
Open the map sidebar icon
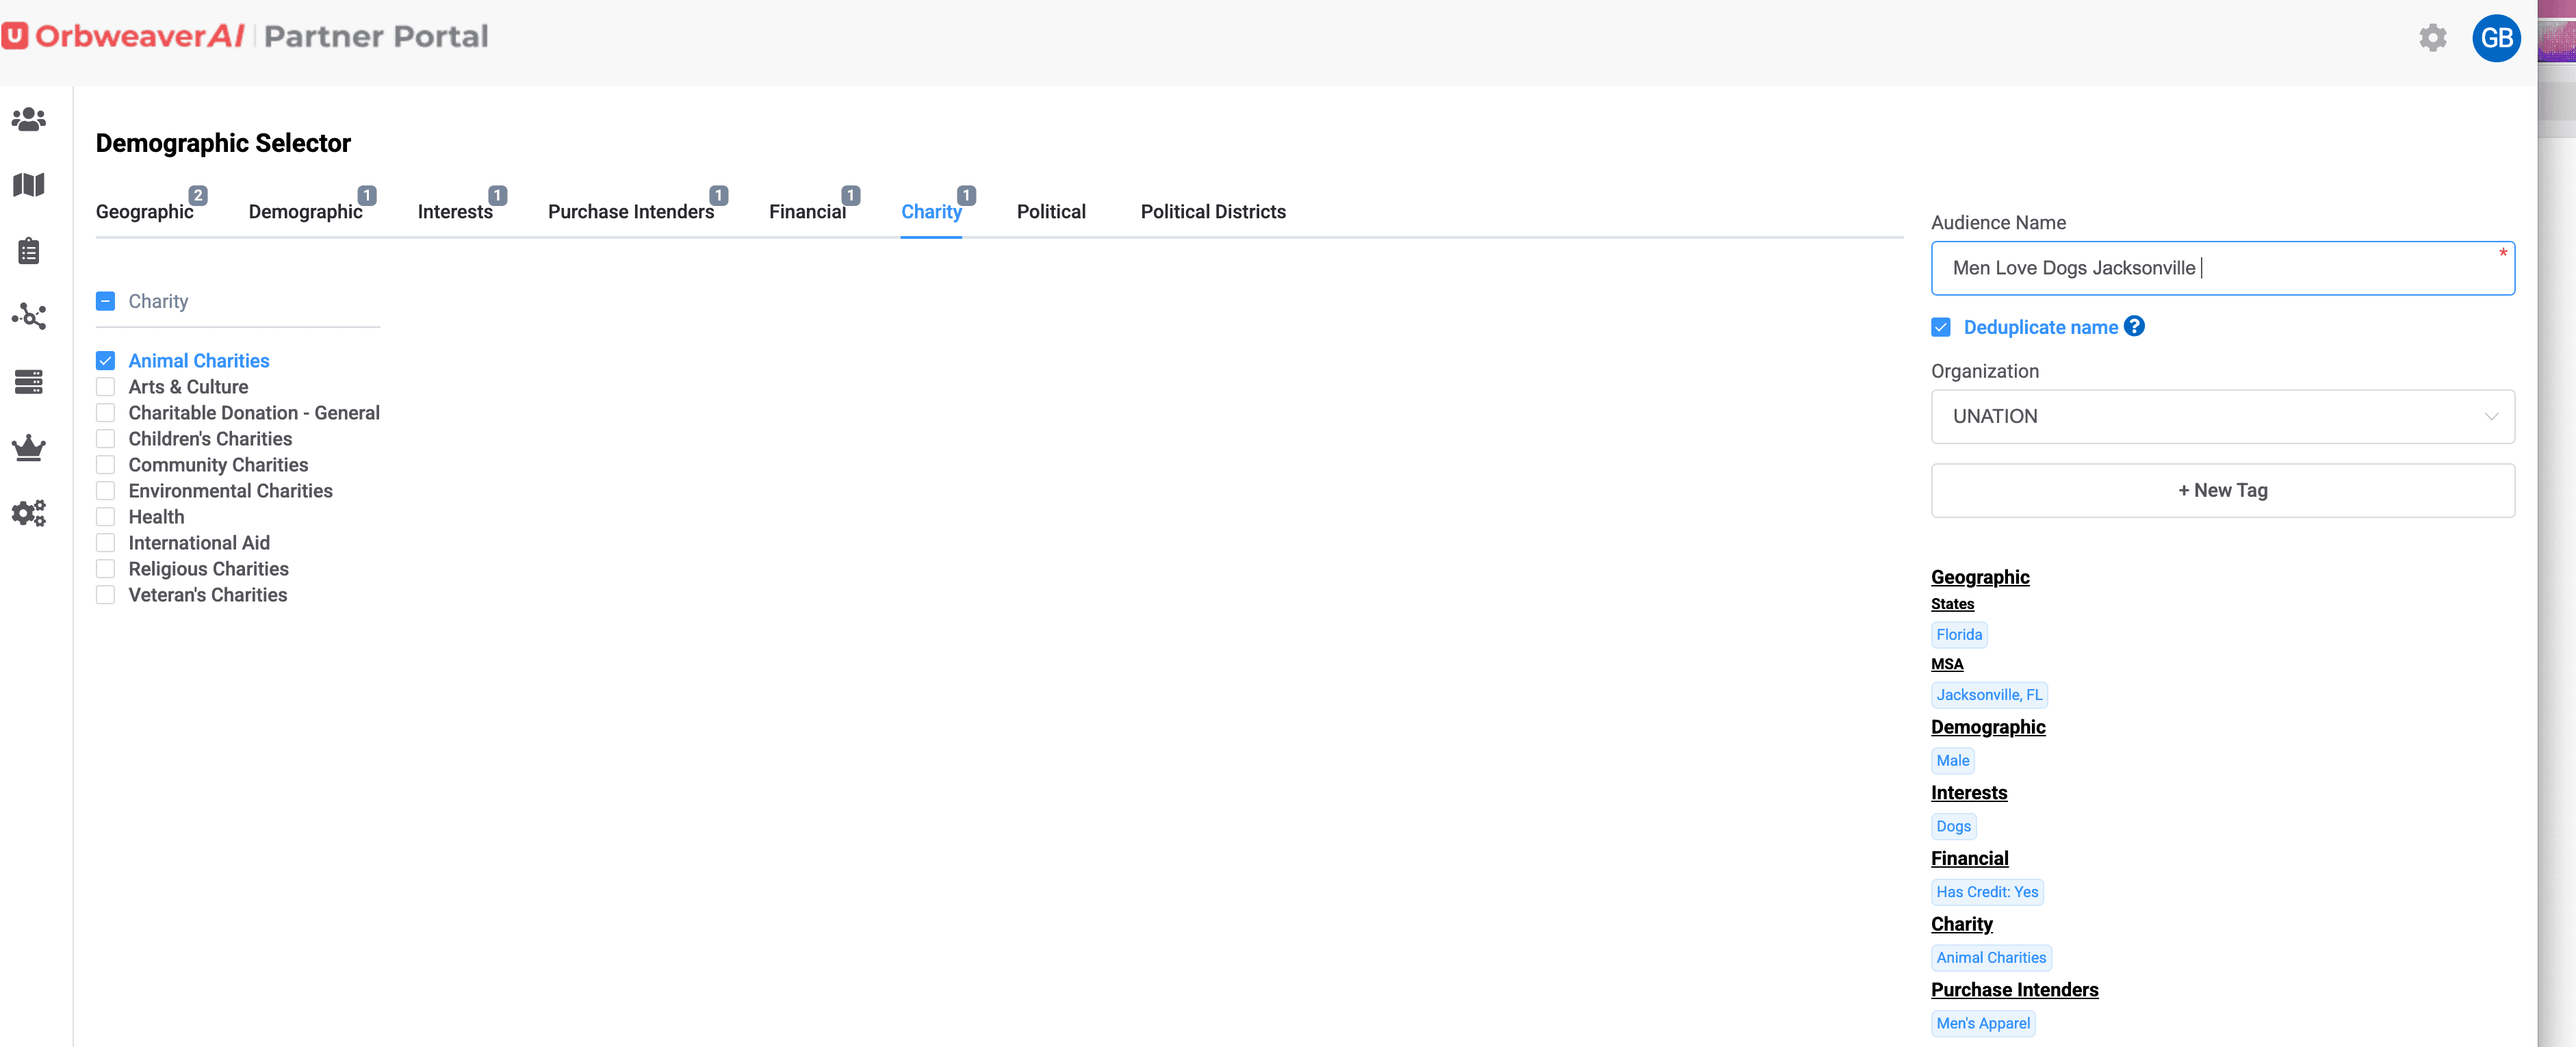coord(28,185)
